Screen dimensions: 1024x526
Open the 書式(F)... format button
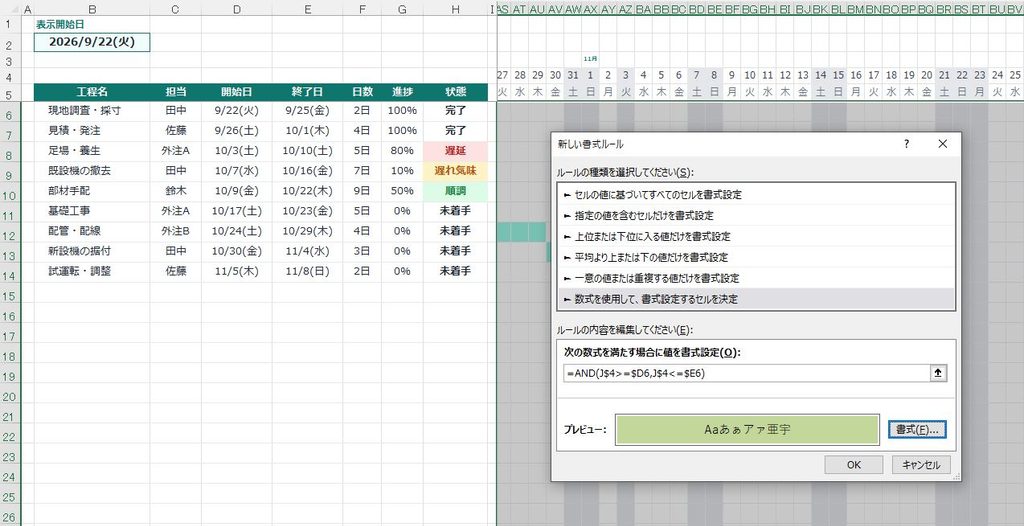pos(917,430)
